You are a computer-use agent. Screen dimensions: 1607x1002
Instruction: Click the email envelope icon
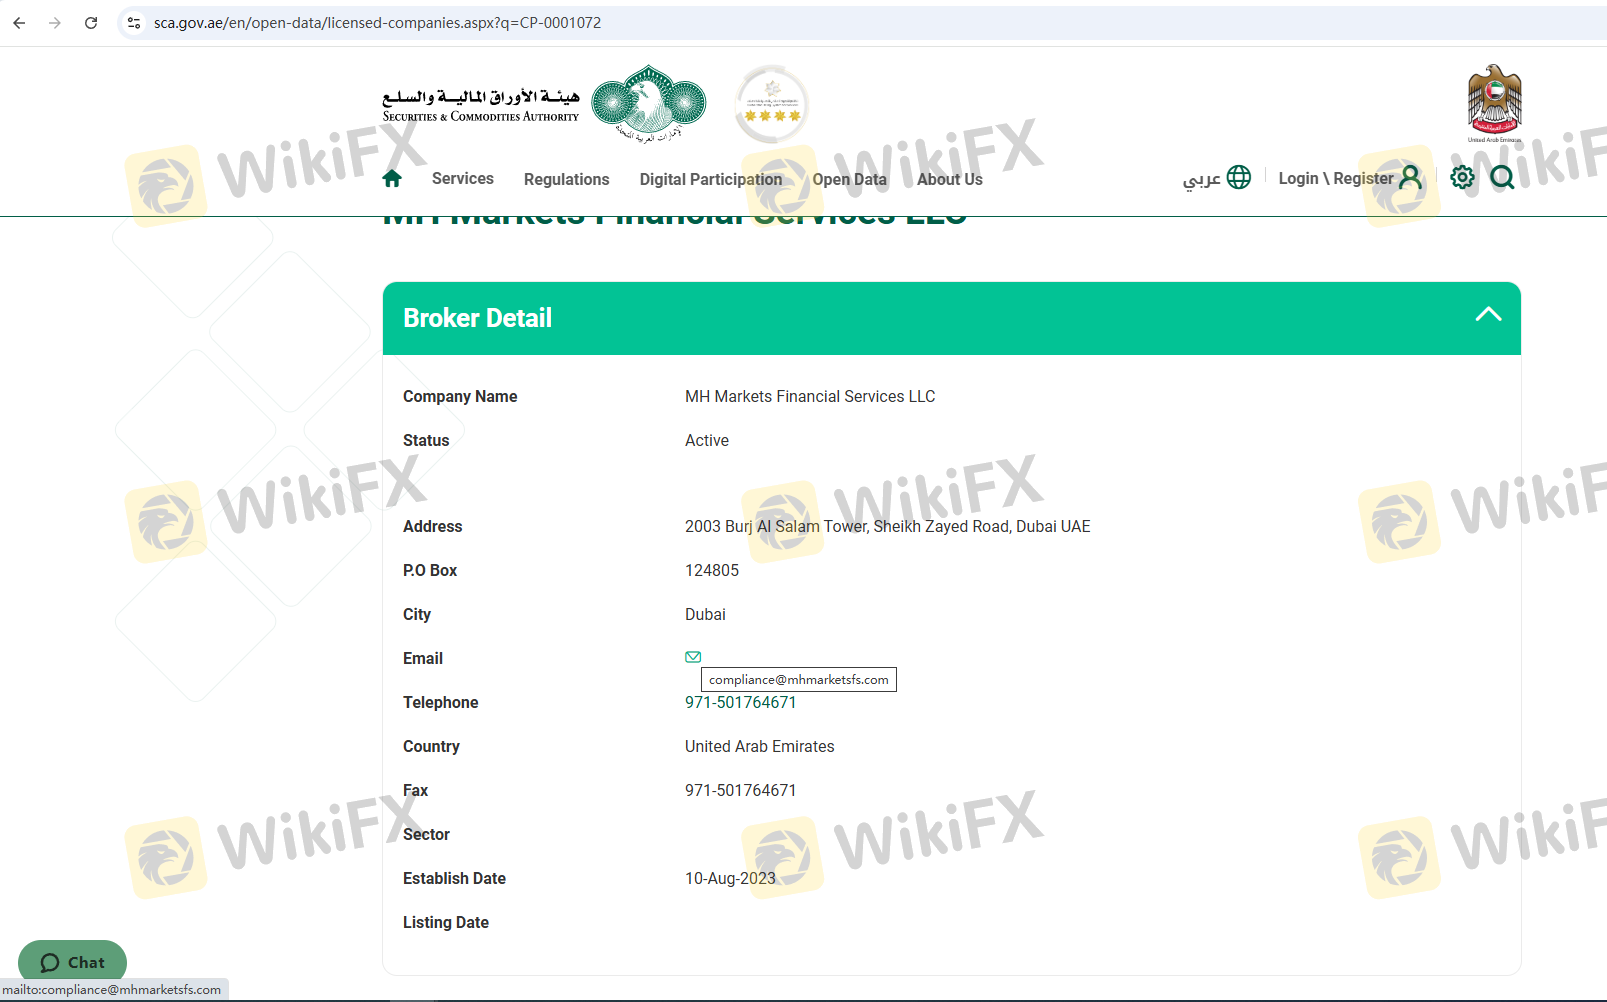point(693,657)
